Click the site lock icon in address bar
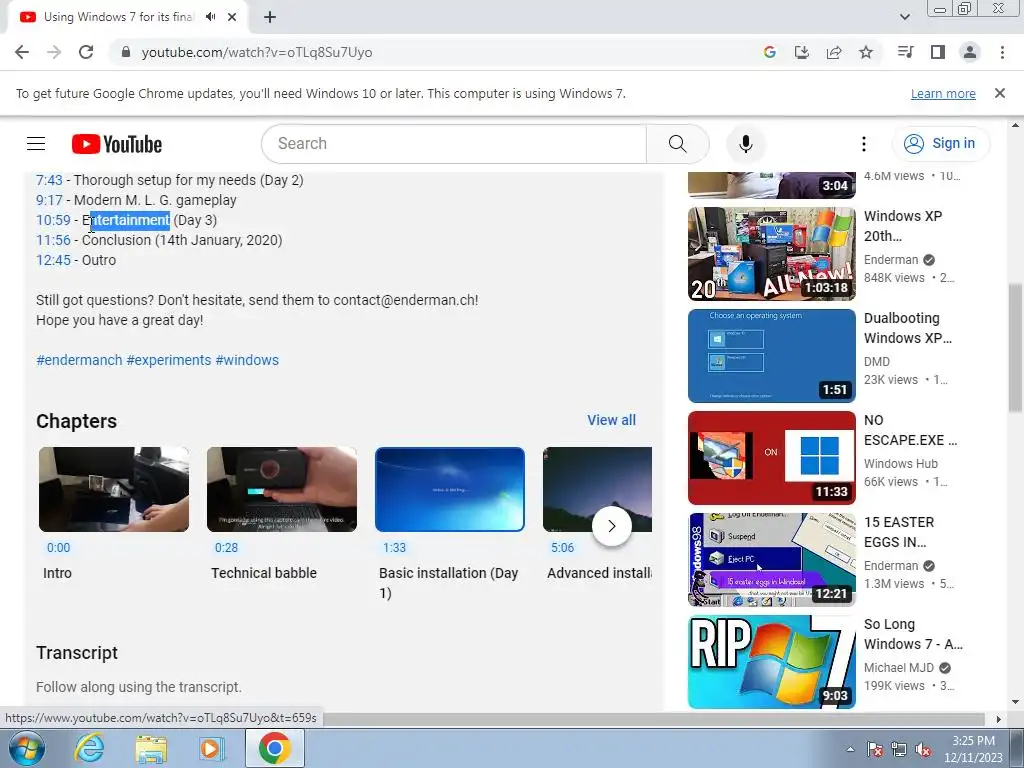Image resolution: width=1024 pixels, height=768 pixels. coord(126,52)
